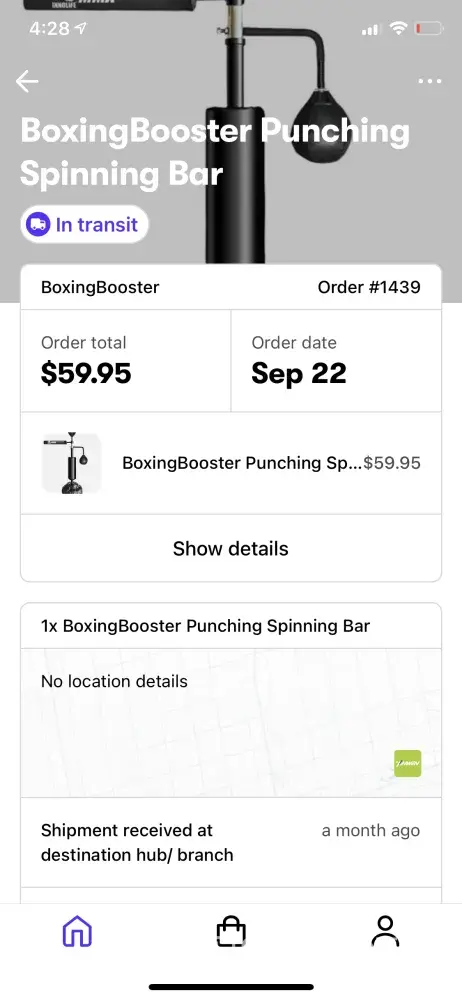Open the Shipment received at destination hub entry
Screen dimensions: 462x1000
(231, 842)
